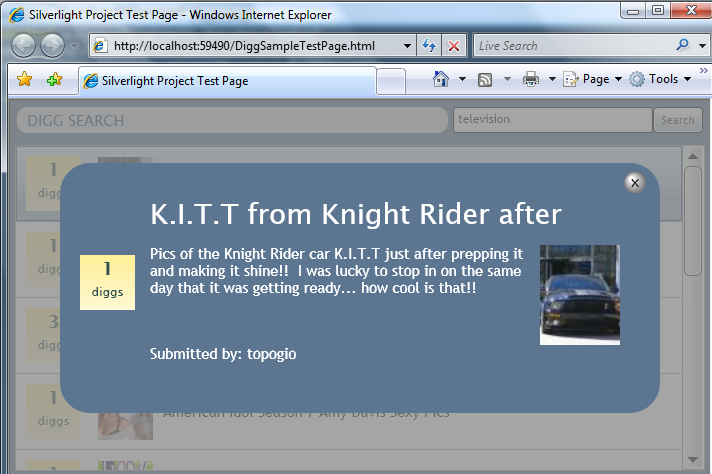This screenshot has height=474, width=712.
Task: Click the scrollbar down arrow
Action: (x=693, y=459)
